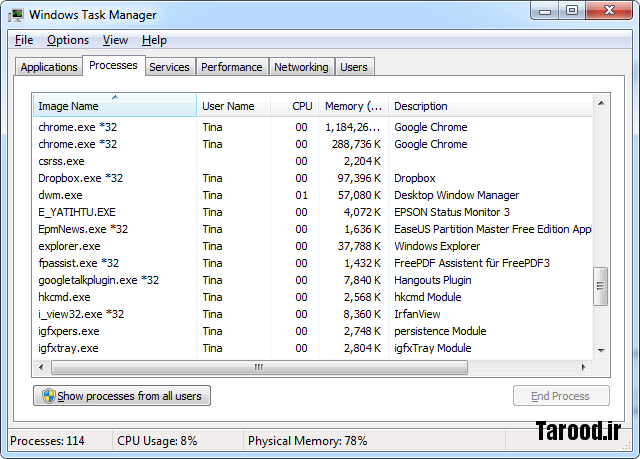Select the igfxpers.exe process

pyautogui.click(x=313, y=331)
